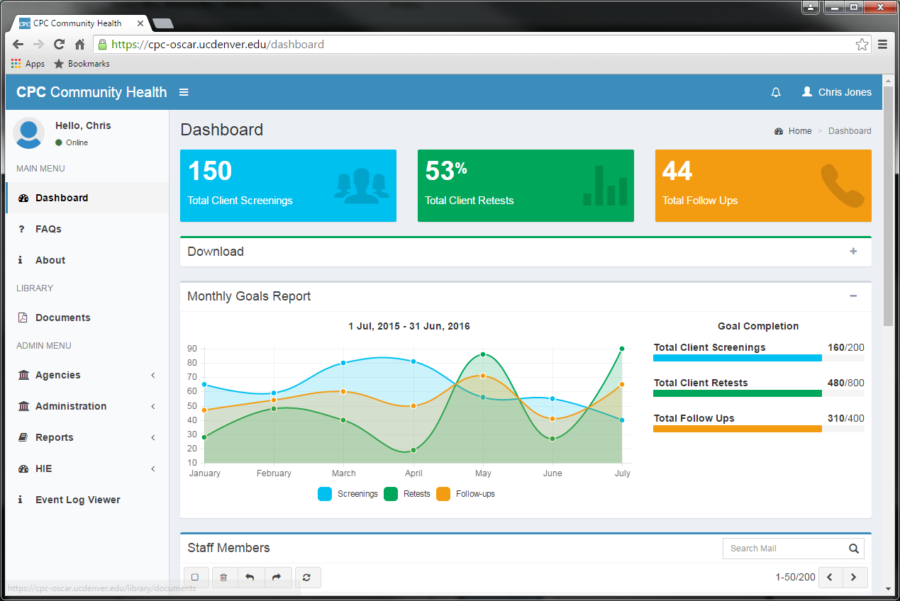Click the browser reload icon
The width and height of the screenshot is (900, 601).
click(59, 44)
